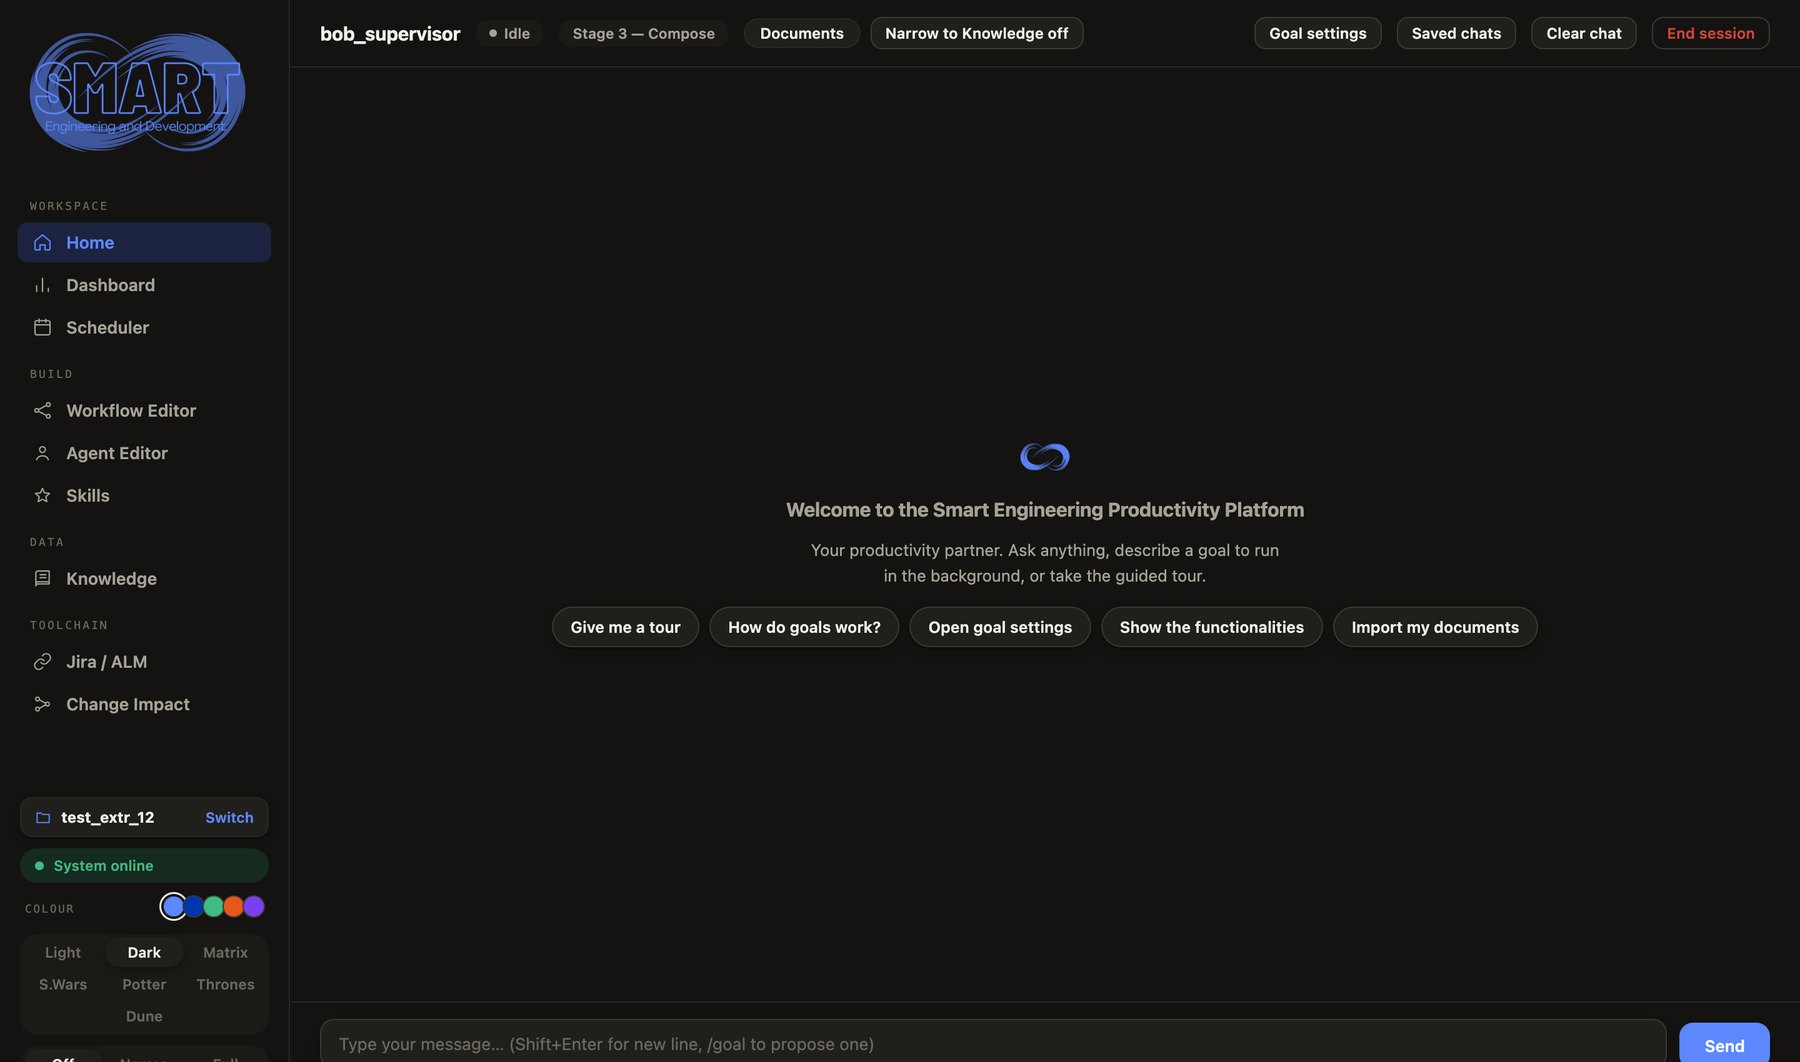Open the Skills section
This screenshot has width=1800, height=1062.
pos(144,496)
